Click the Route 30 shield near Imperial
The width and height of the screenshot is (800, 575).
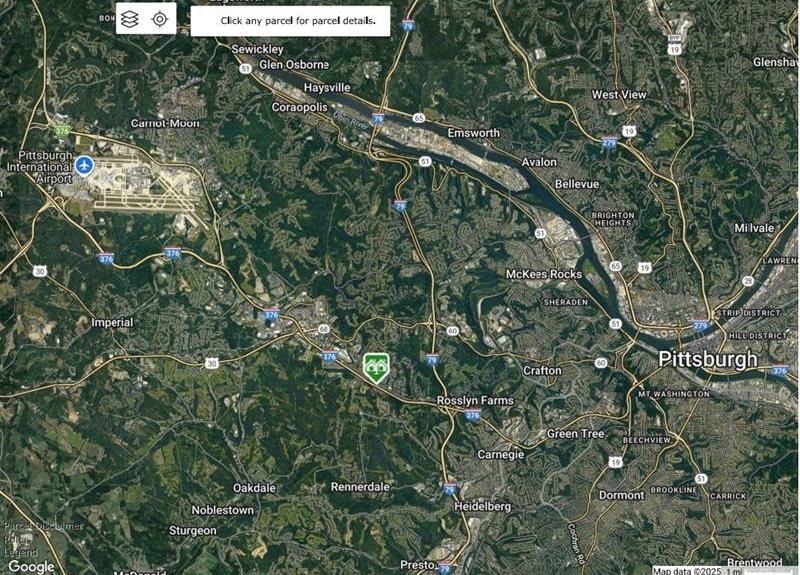(40, 271)
